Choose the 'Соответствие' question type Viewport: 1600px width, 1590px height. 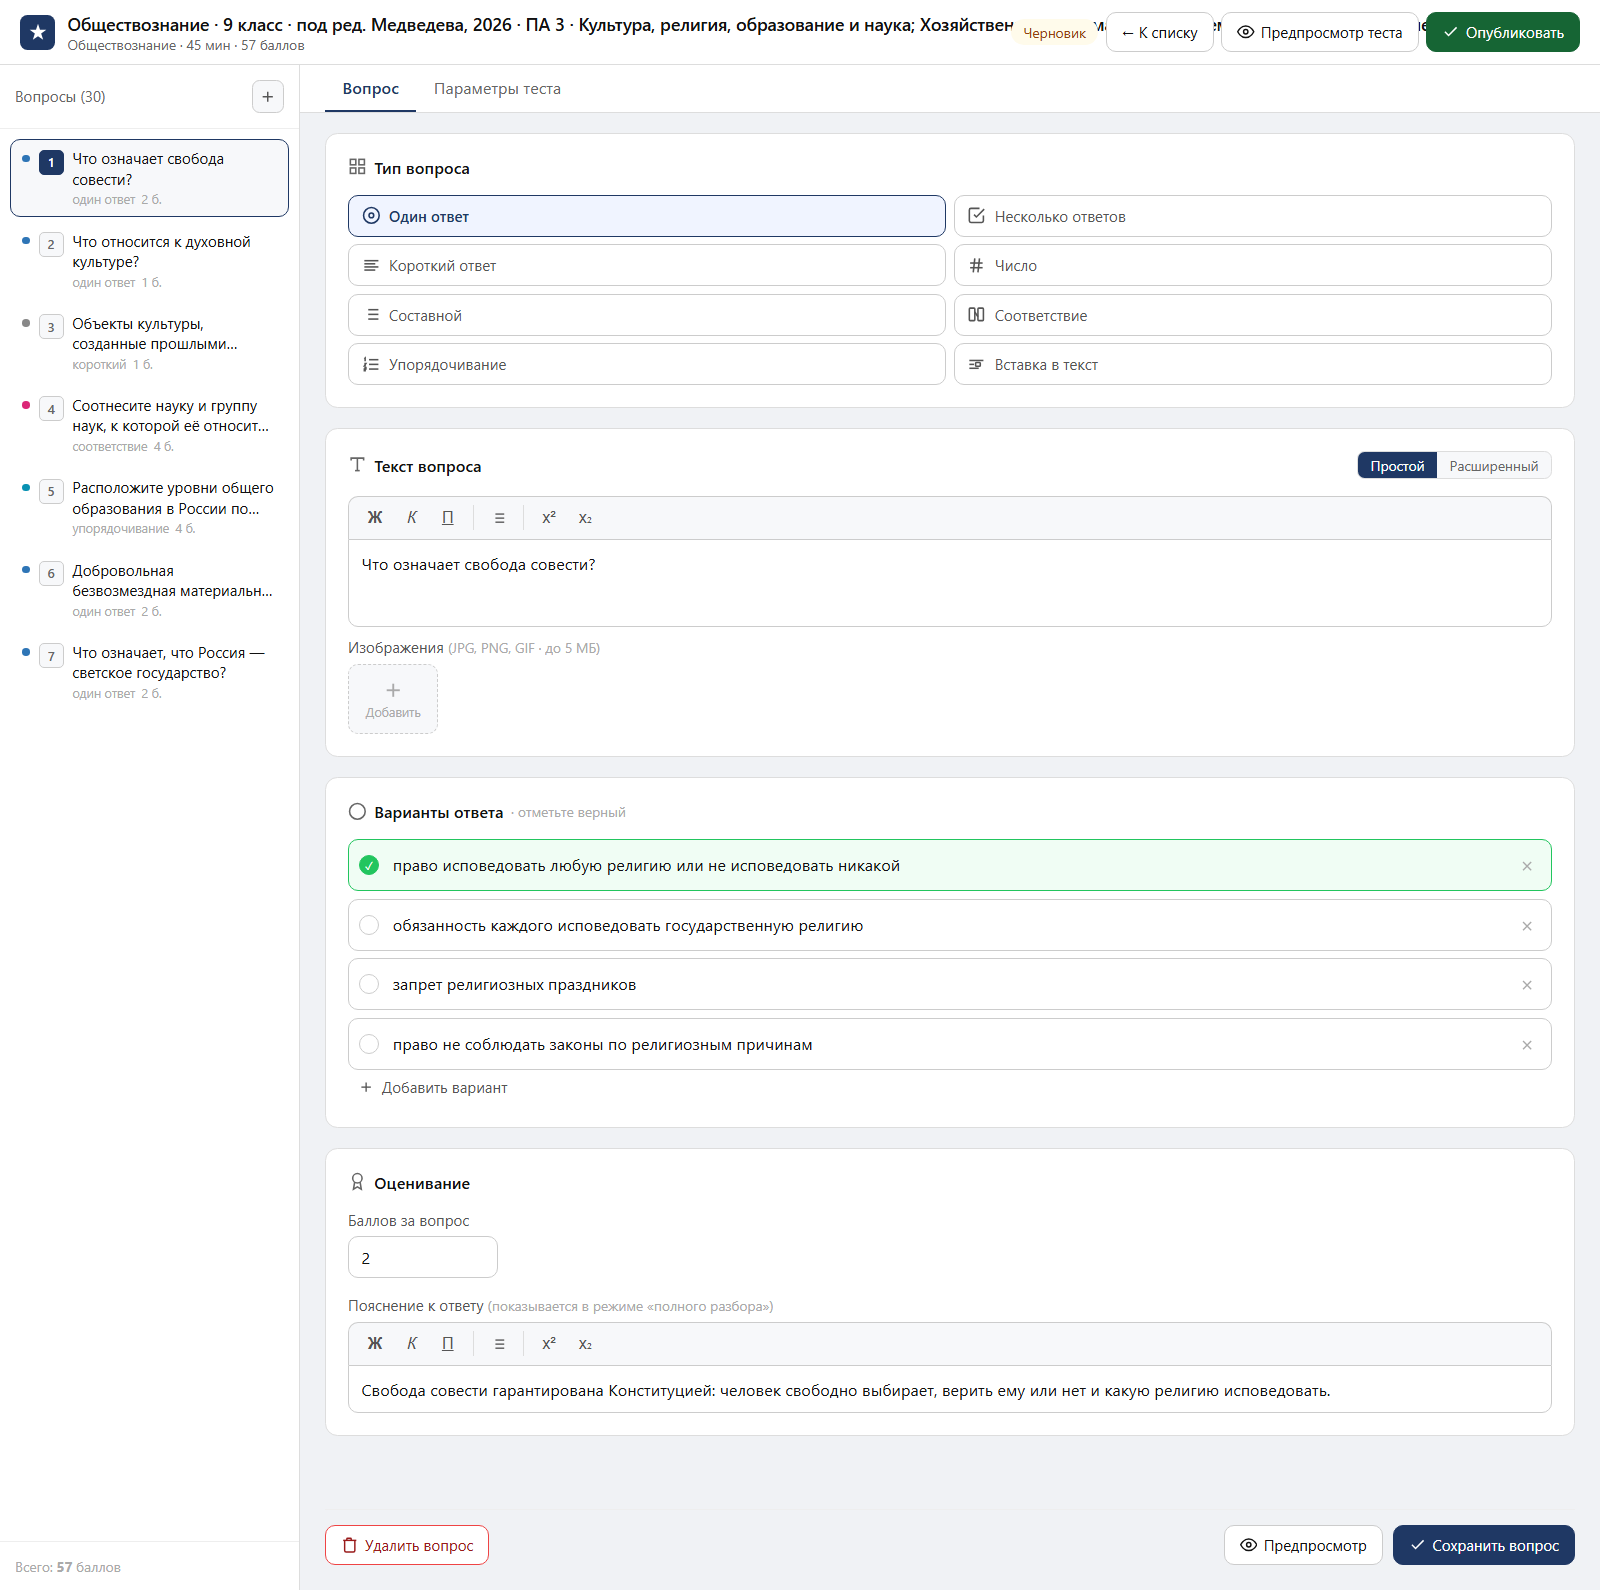coord(1252,315)
